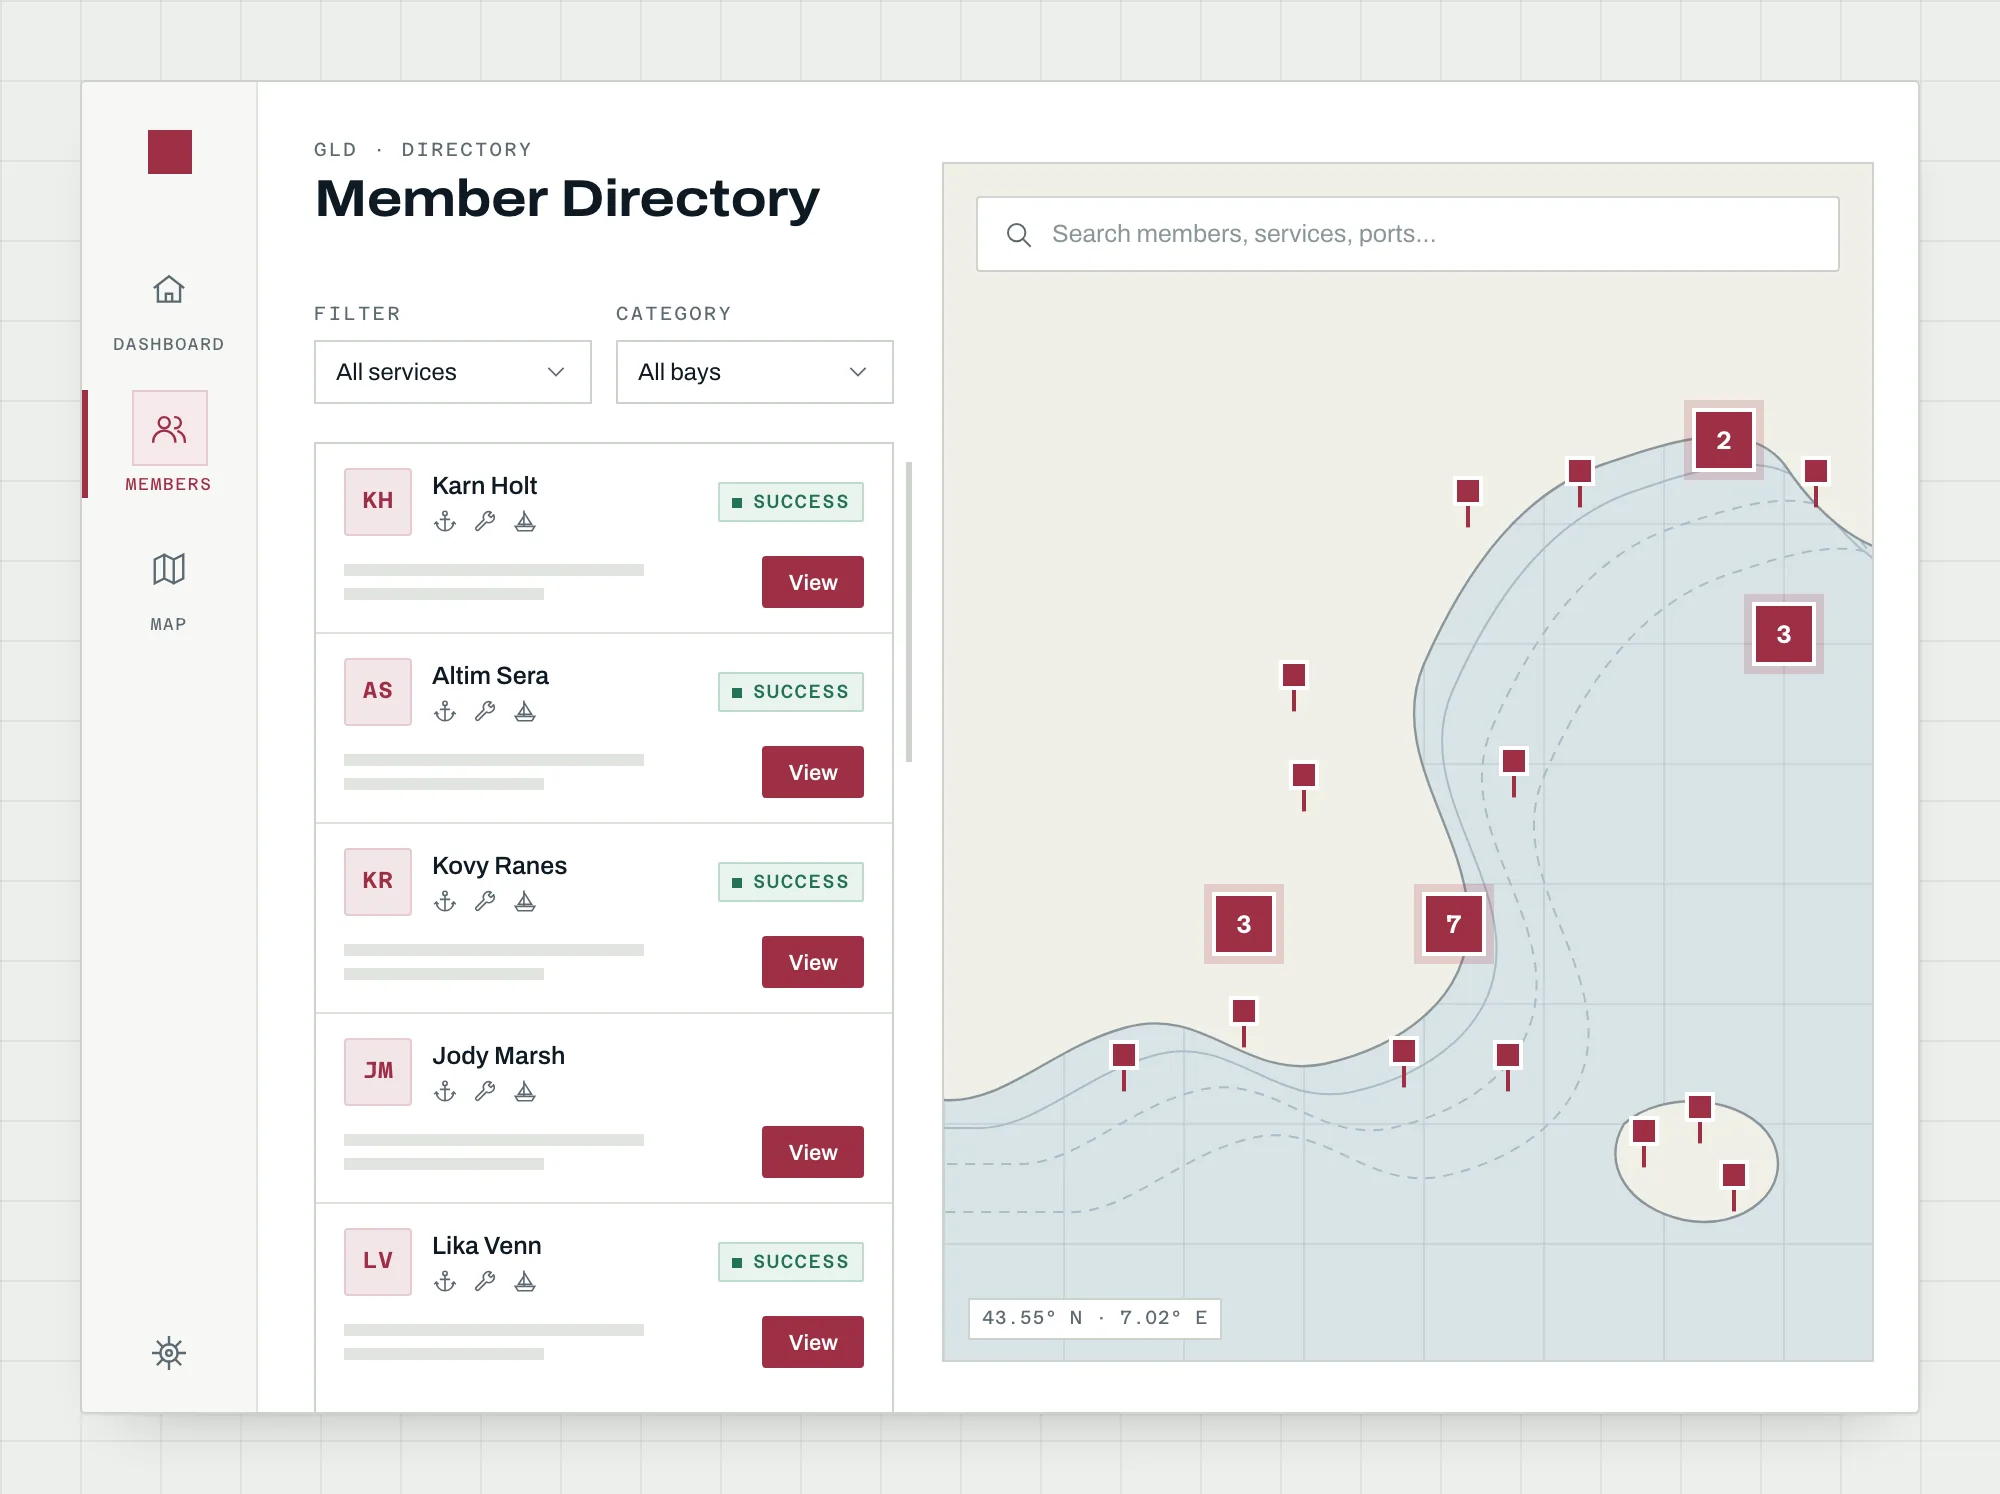Click KR avatar thumbnail

click(378, 882)
